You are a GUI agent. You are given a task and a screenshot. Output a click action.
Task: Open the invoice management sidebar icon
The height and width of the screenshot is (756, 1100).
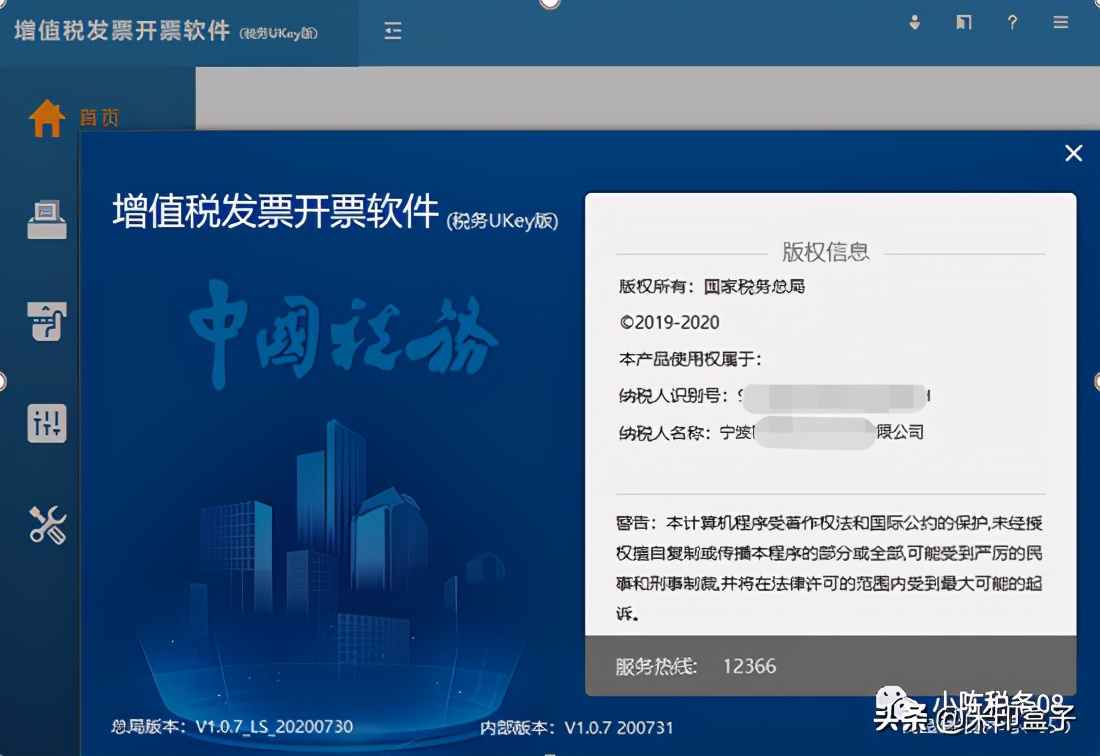[47, 321]
